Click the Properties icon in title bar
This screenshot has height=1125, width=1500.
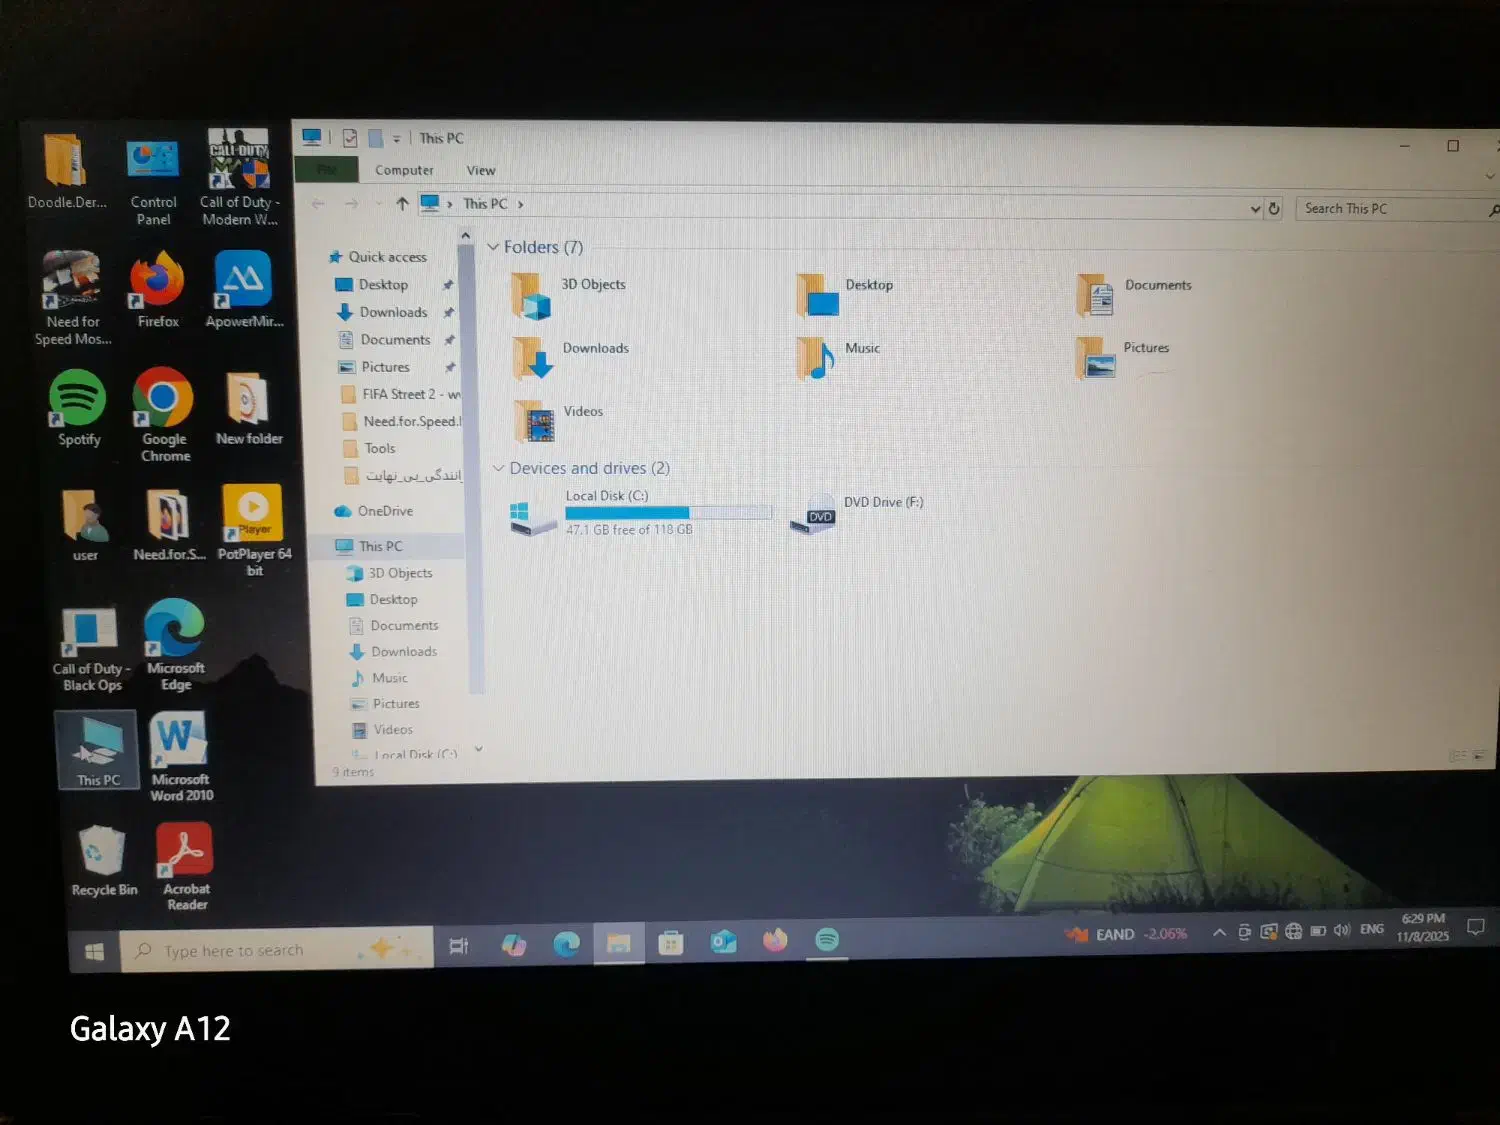click(350, 138)
